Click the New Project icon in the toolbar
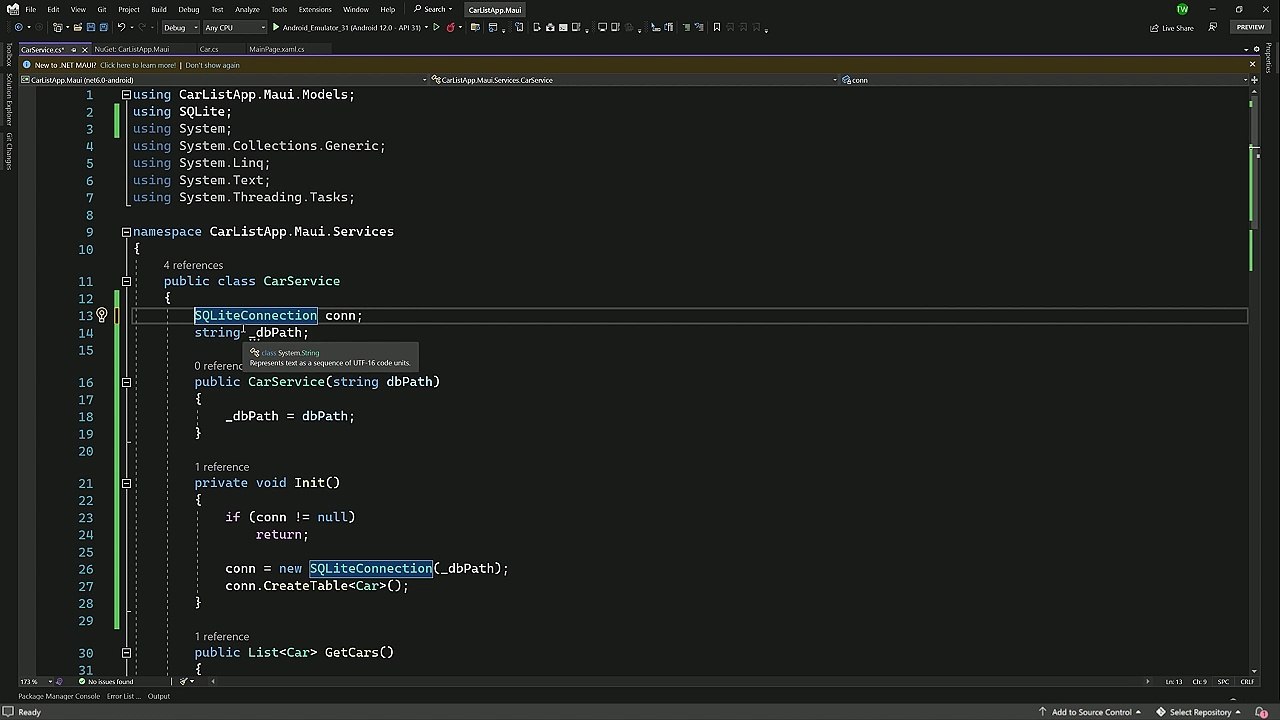Screen dimensions: 1280x720 coord(58,27)
